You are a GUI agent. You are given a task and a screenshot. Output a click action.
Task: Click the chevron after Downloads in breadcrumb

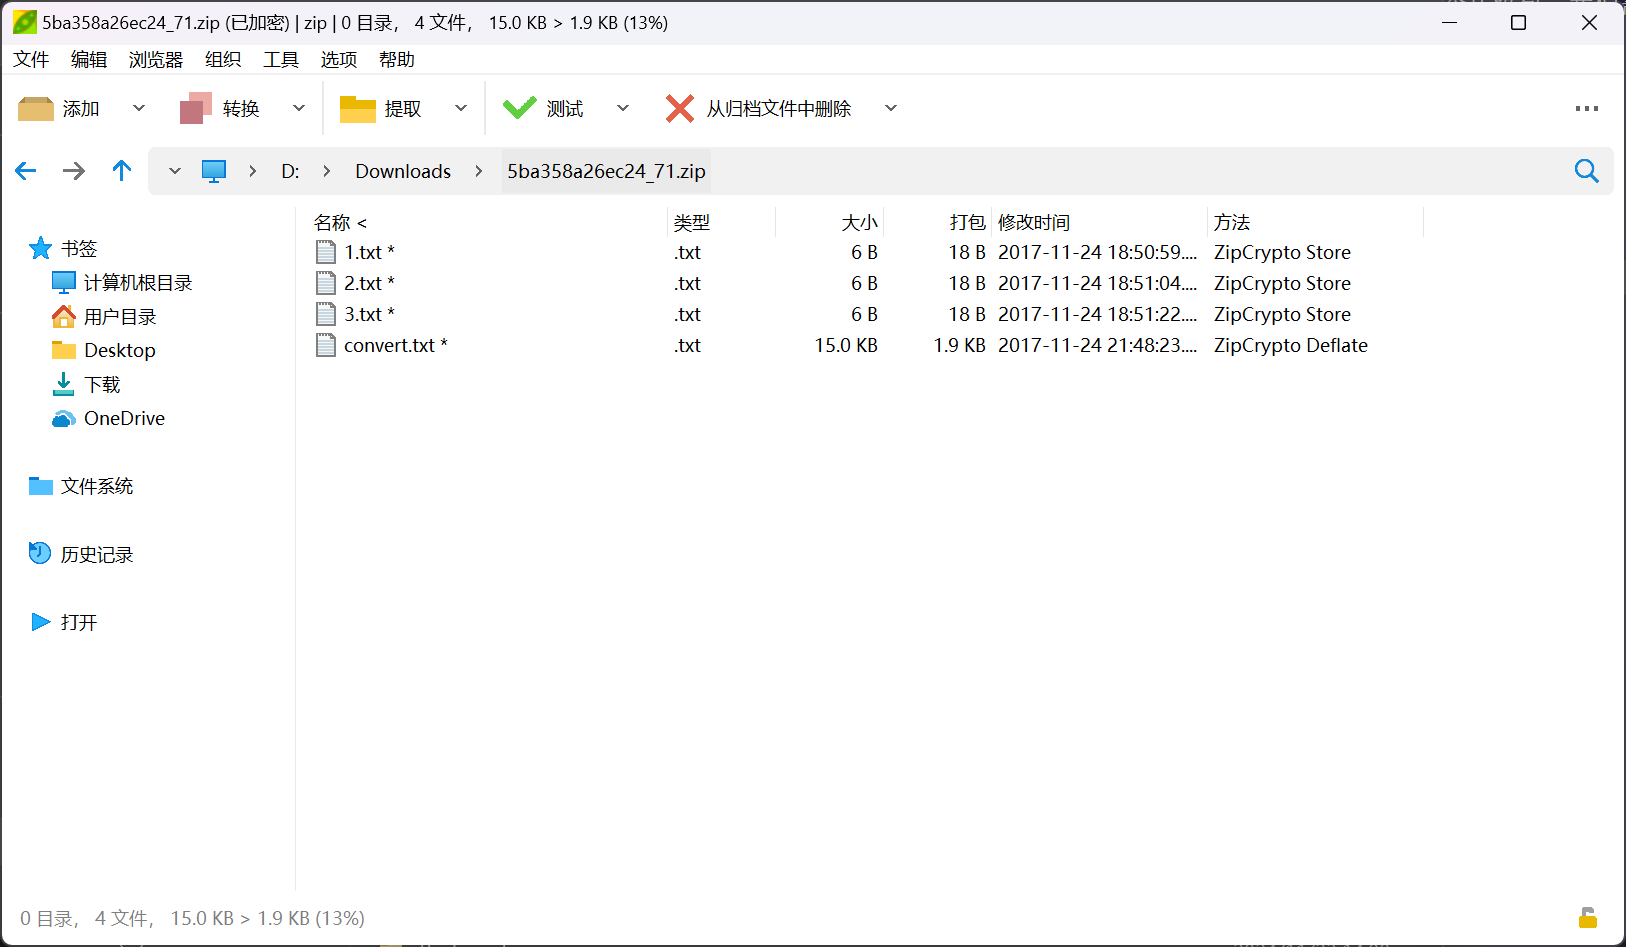click(x=479, y=171)
